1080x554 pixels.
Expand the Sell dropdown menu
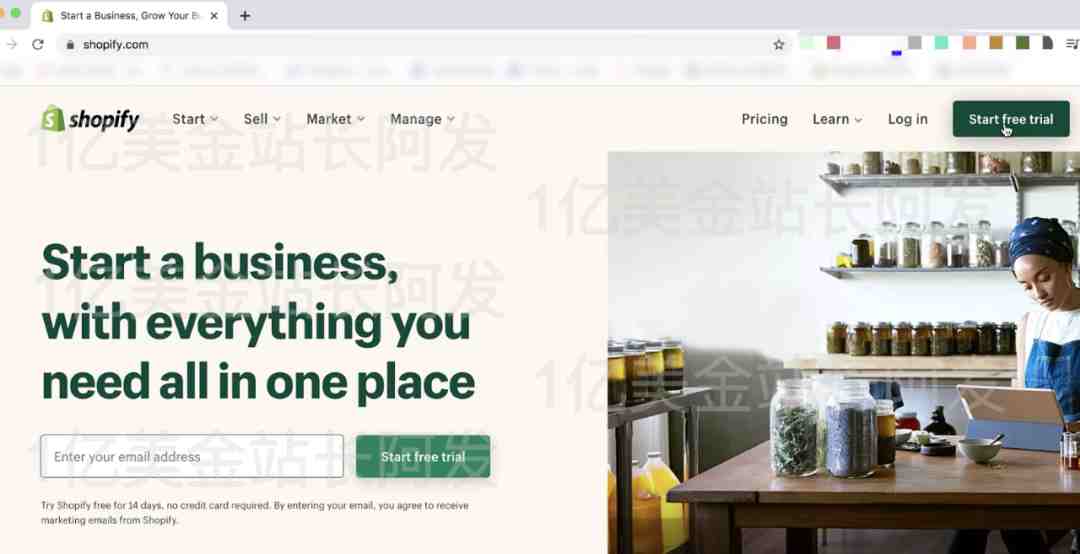coord(262,119)
